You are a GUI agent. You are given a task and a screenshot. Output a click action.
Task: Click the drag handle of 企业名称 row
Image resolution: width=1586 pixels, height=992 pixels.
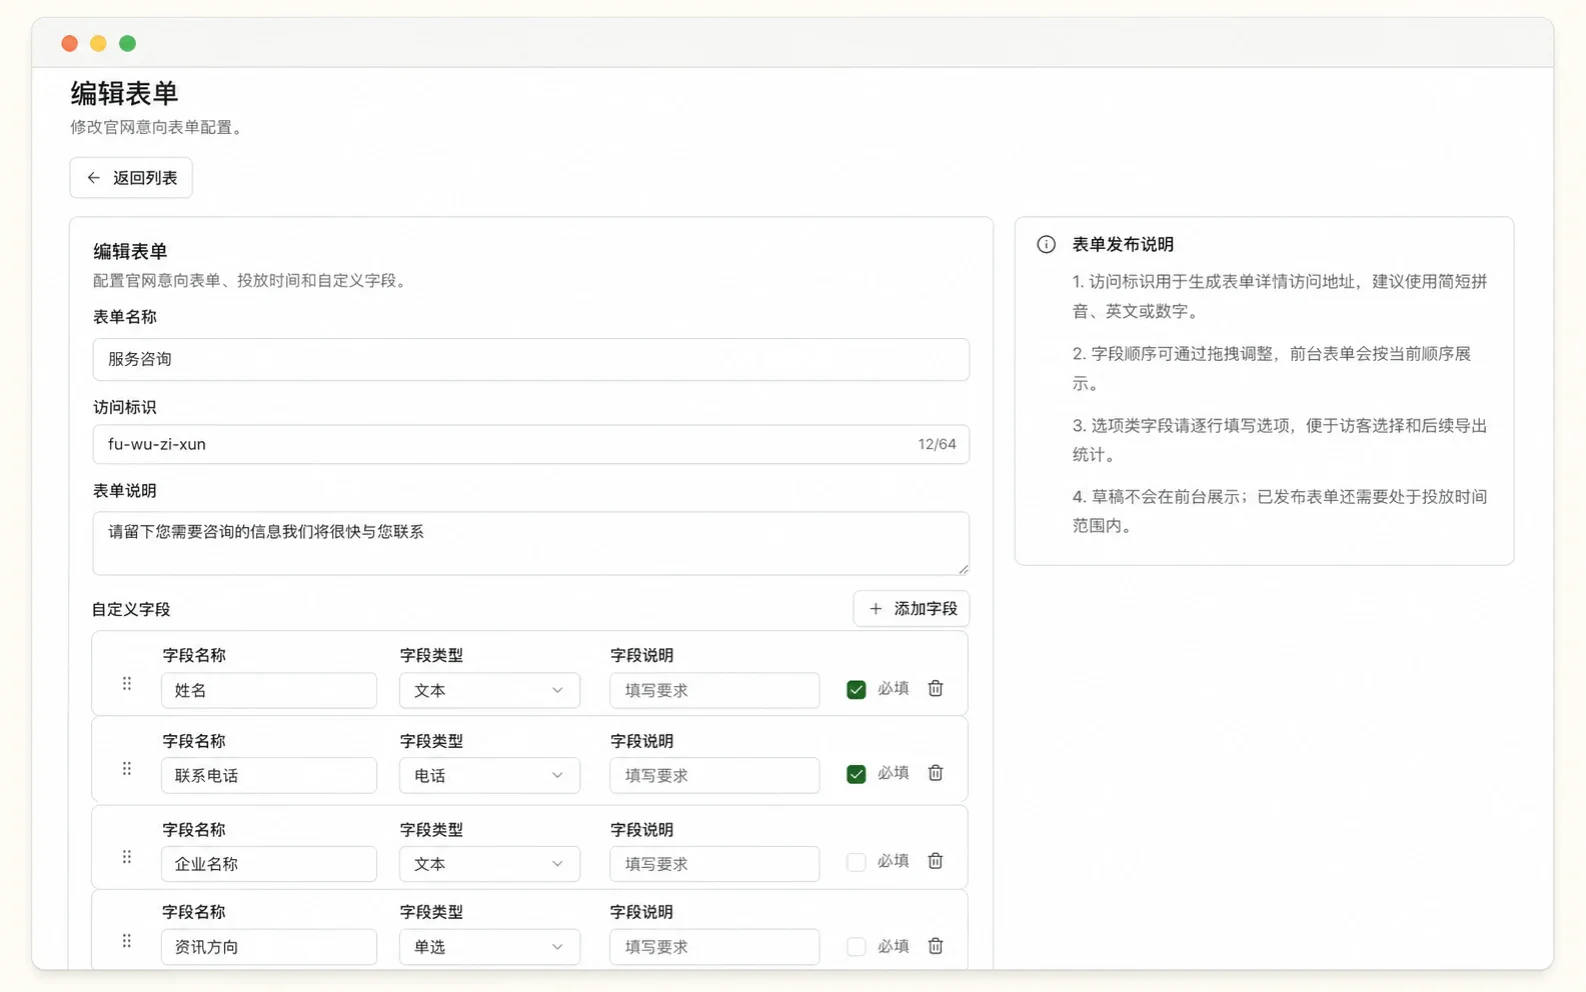click(127, 857)
